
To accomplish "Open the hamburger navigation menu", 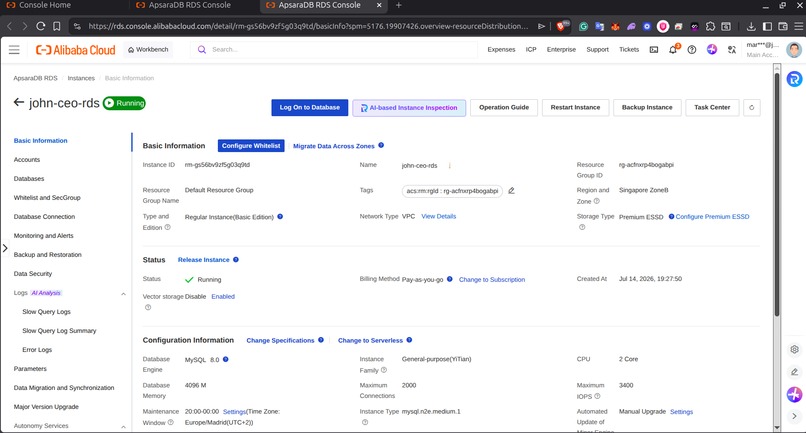I will 14,49.
